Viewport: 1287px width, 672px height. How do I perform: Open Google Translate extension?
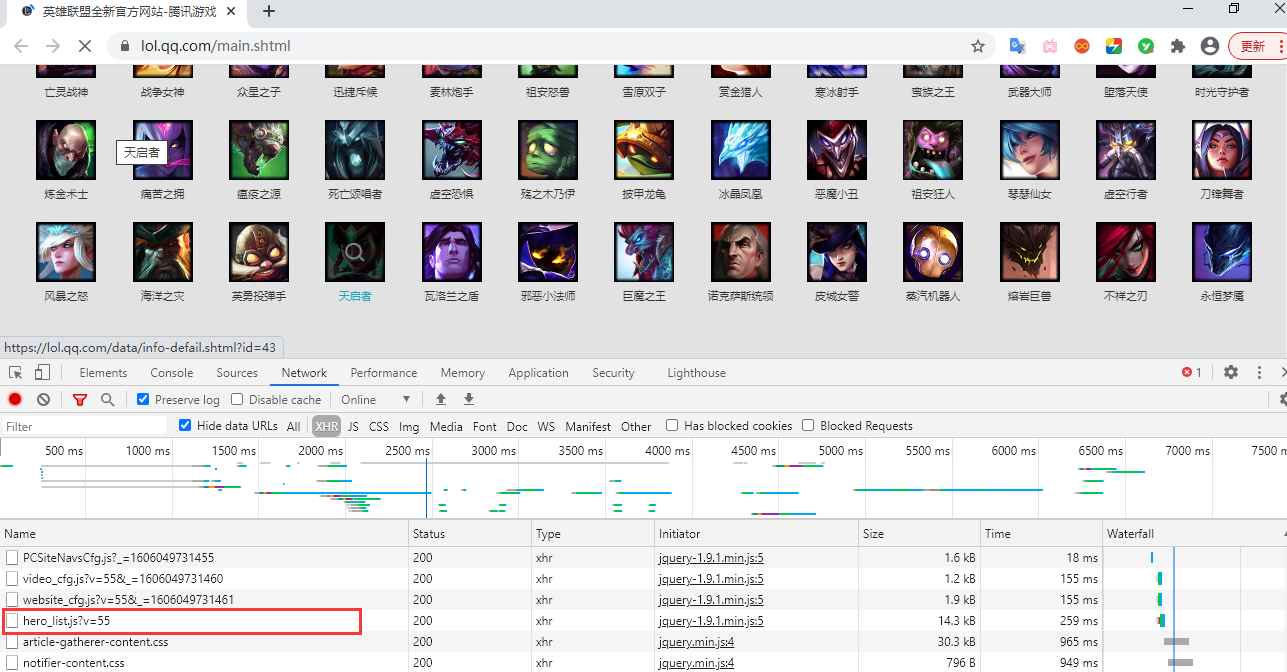(1018, 46)
